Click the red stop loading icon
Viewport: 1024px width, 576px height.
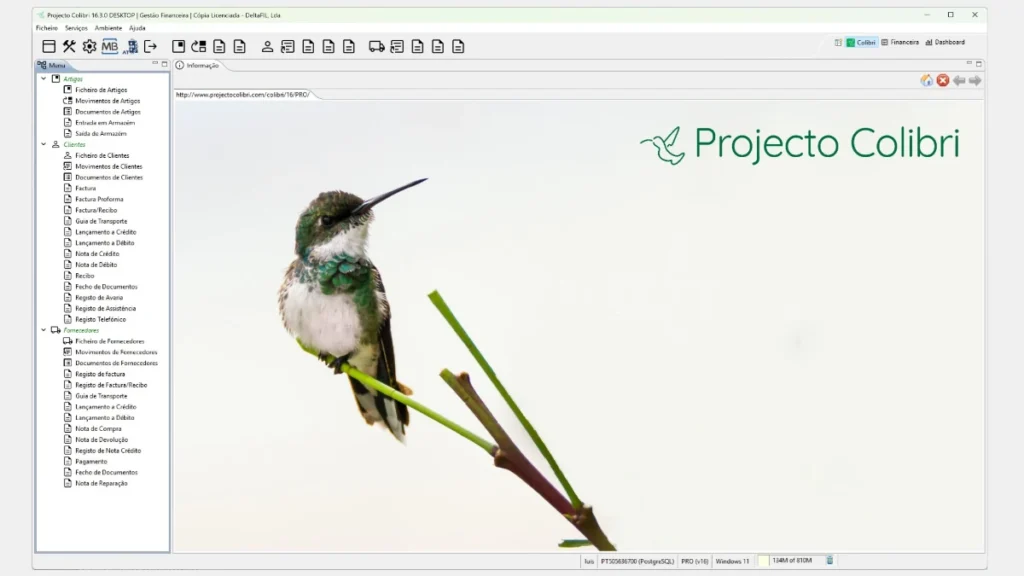click(x=942, y=80)
